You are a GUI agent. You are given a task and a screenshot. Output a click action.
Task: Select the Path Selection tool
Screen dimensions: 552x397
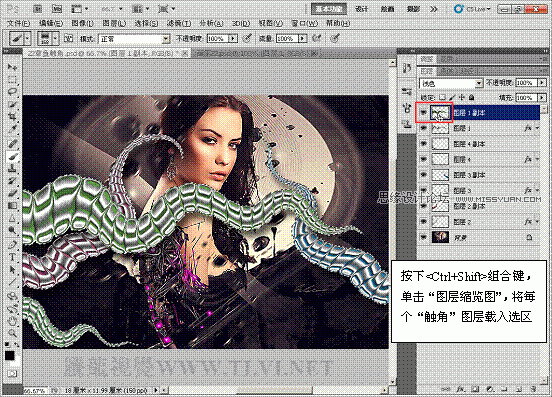[x=12, y=270]
